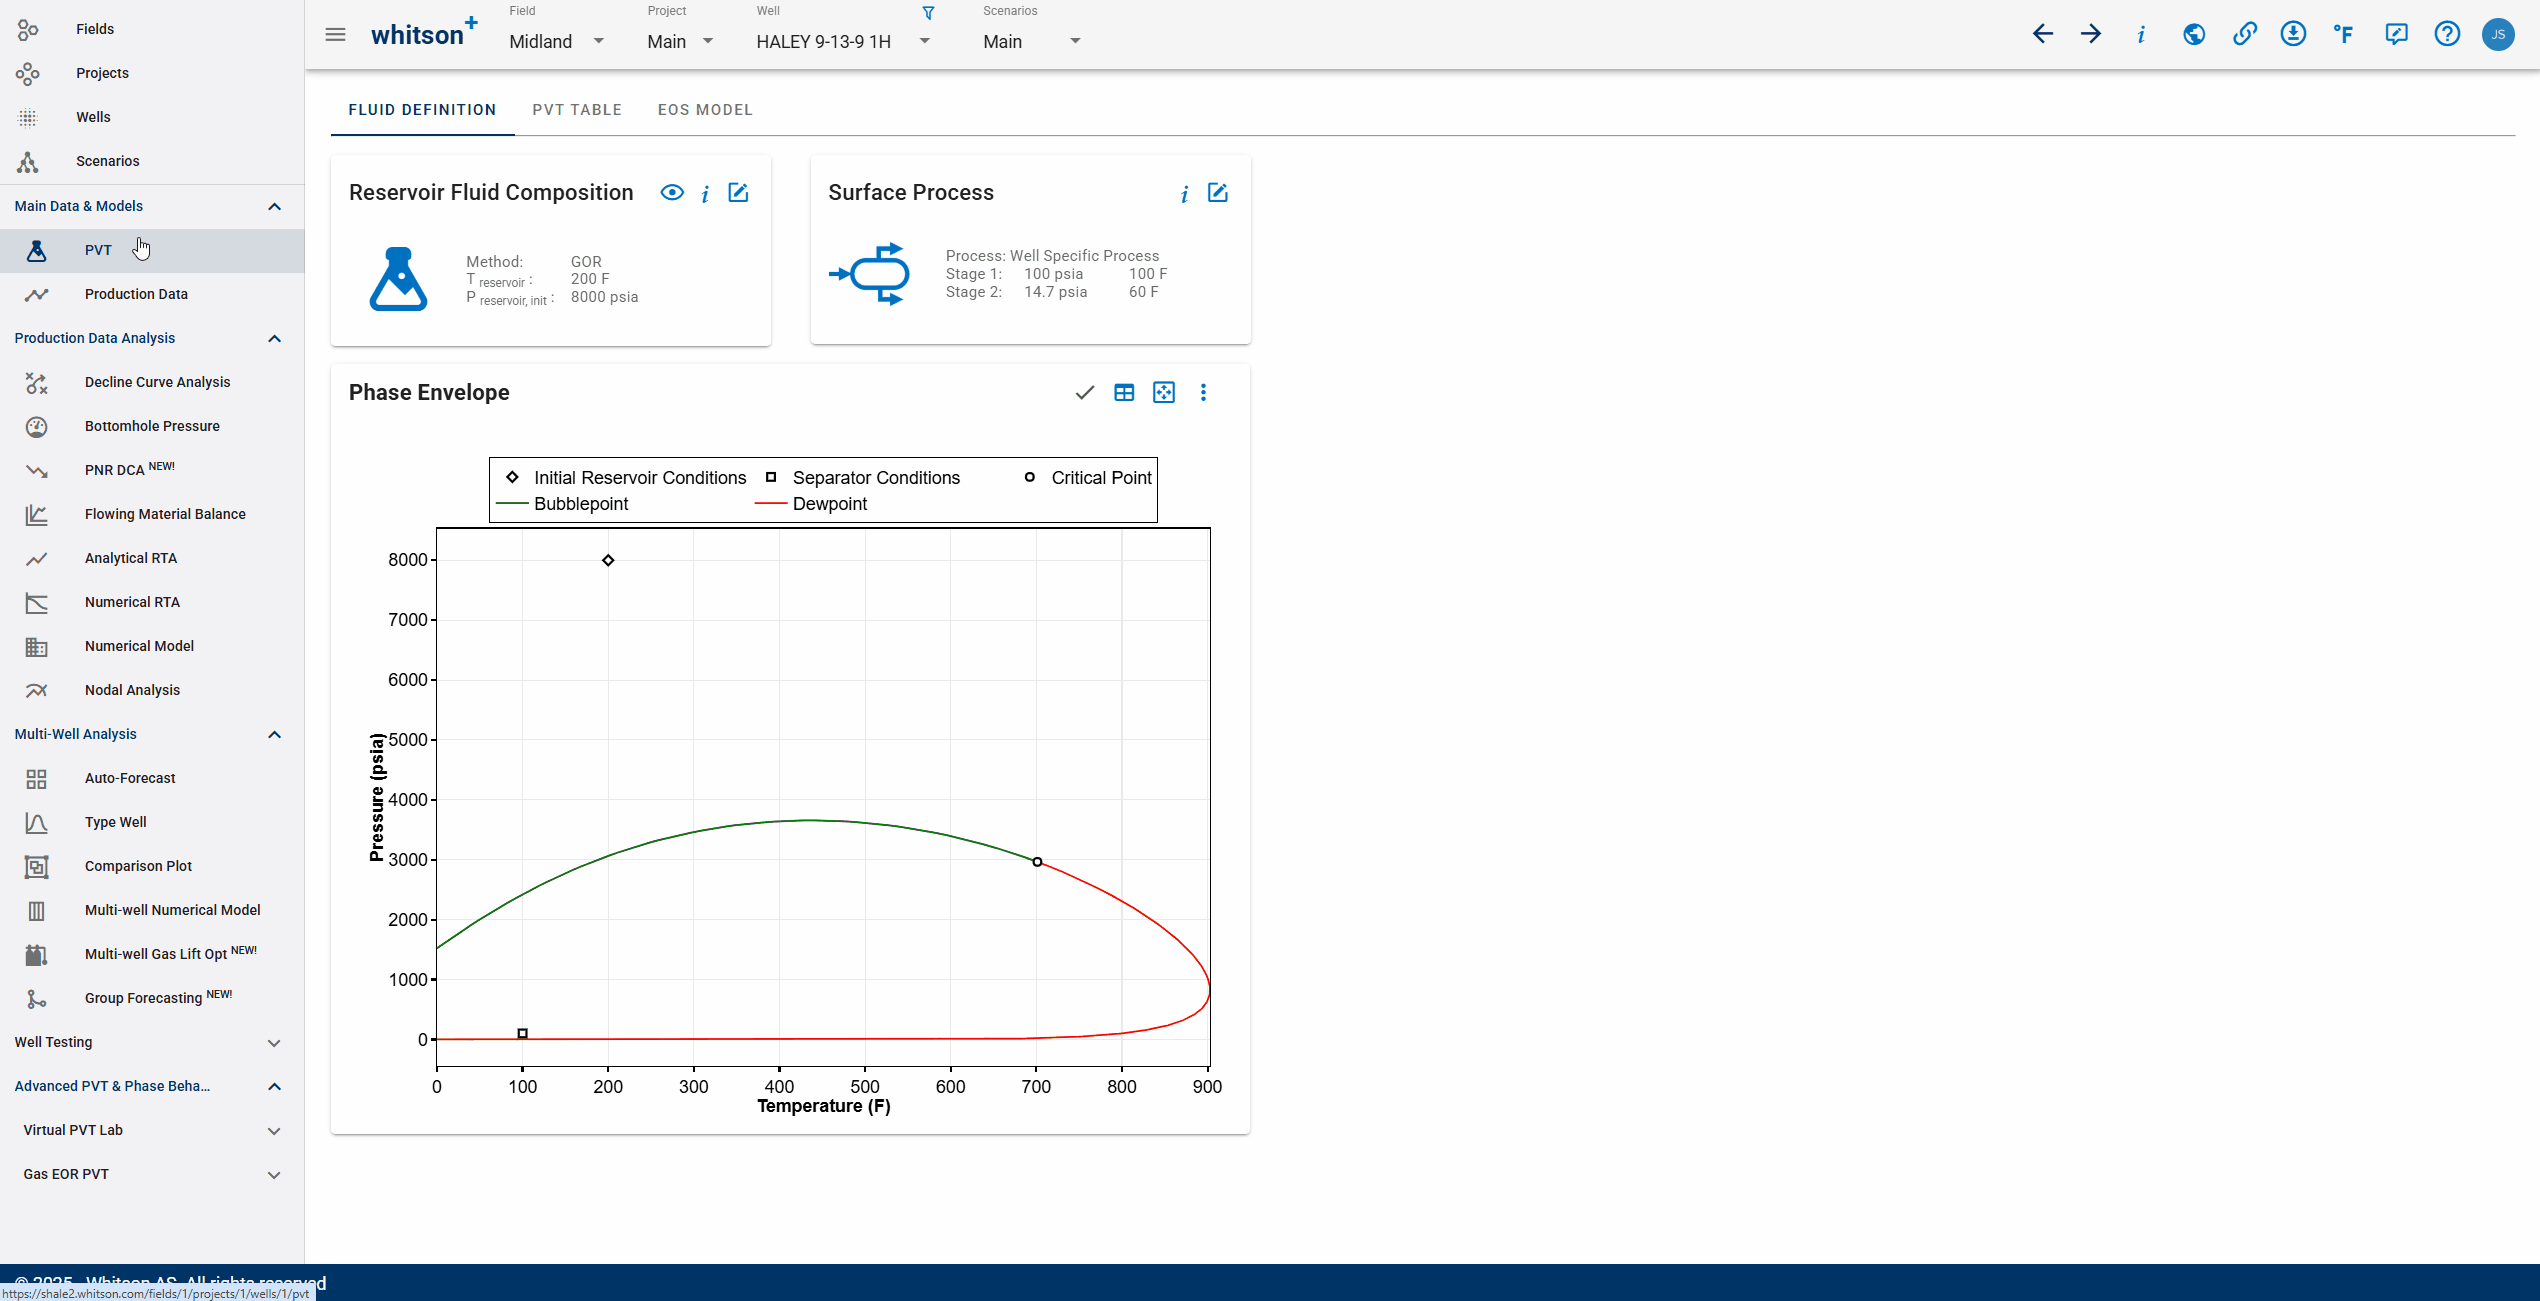
Task: Expand Virtual PVT Lab
Action: [x=274, y=1131]
